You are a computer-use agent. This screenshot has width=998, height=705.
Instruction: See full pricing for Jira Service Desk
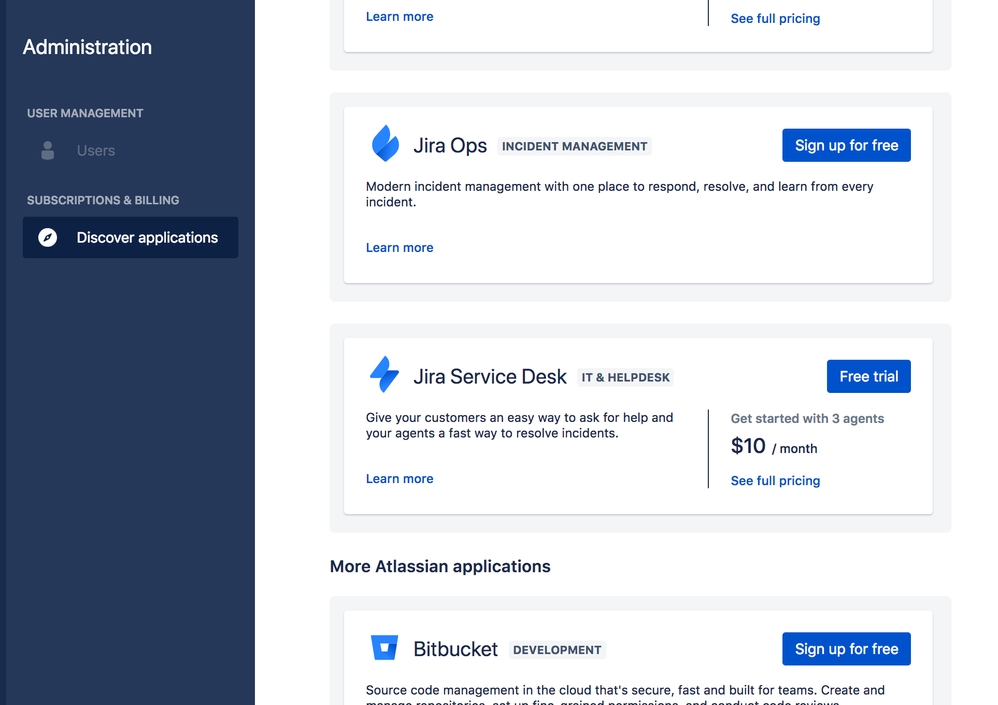(x=775, y=480)
